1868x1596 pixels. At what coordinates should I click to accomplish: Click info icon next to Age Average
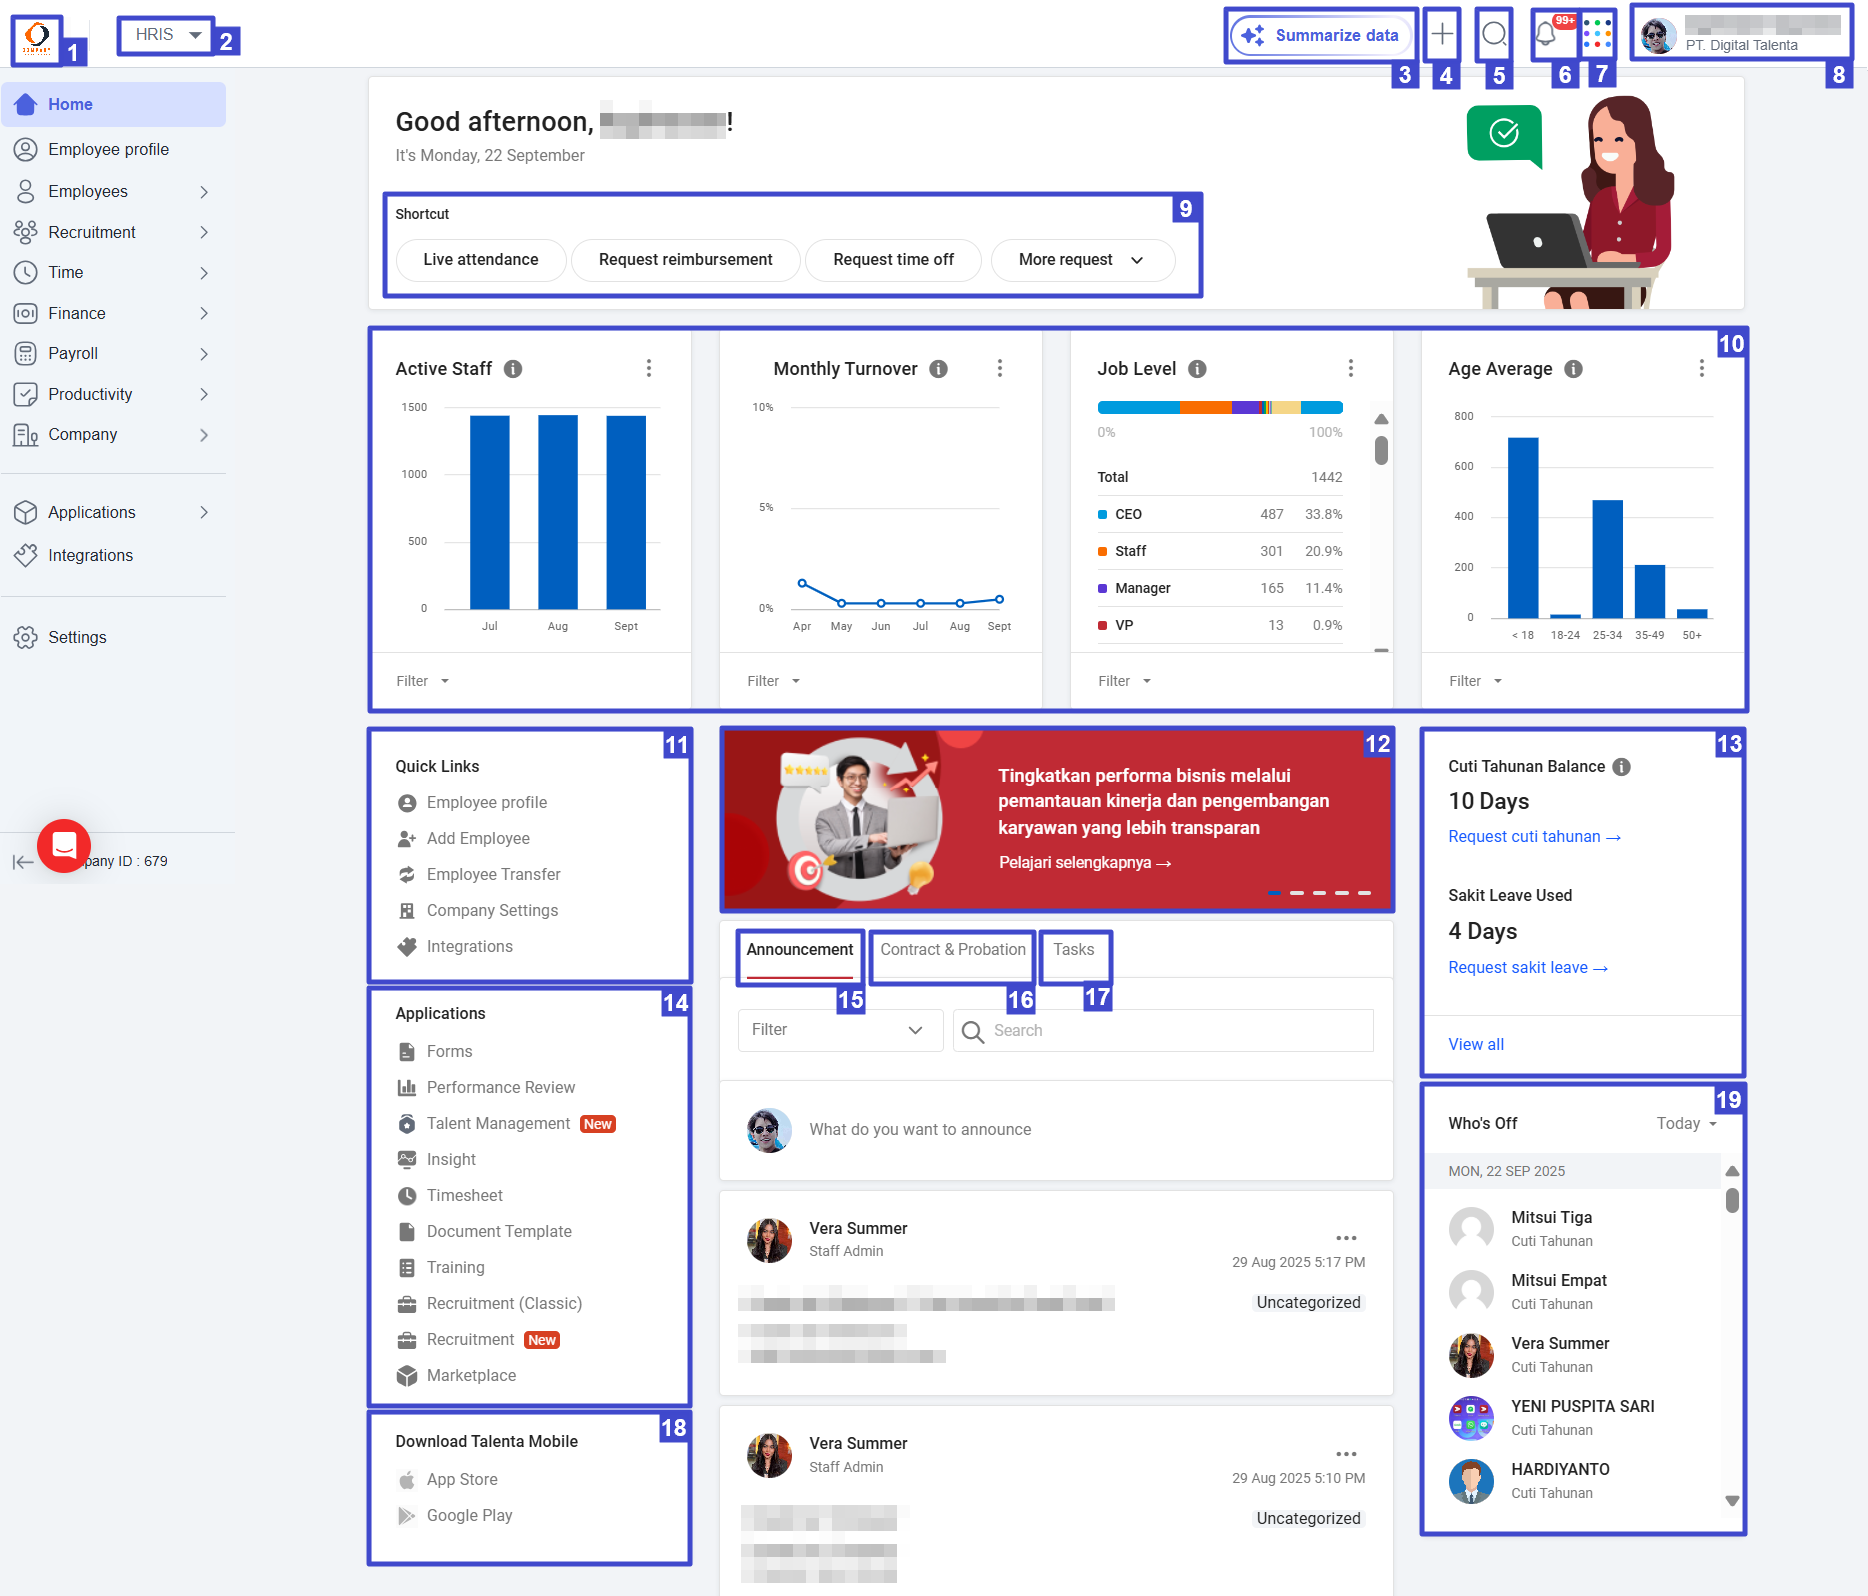pos(1573,369)
